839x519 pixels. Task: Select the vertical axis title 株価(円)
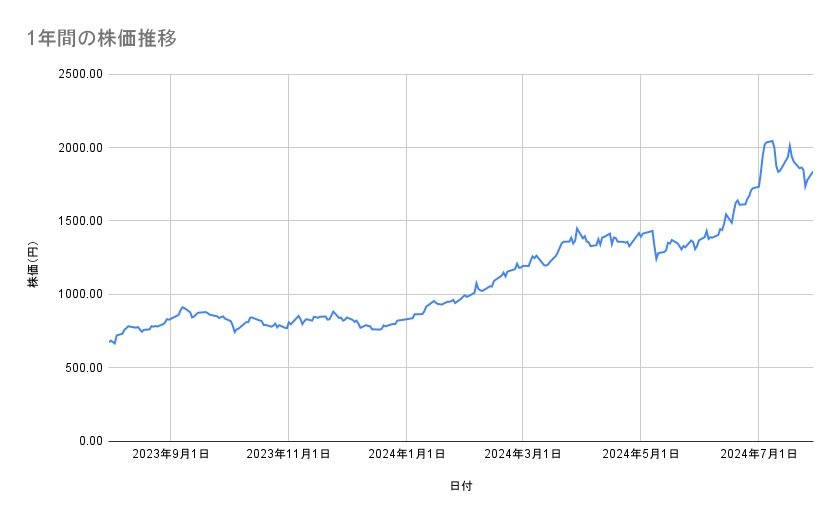33,257
